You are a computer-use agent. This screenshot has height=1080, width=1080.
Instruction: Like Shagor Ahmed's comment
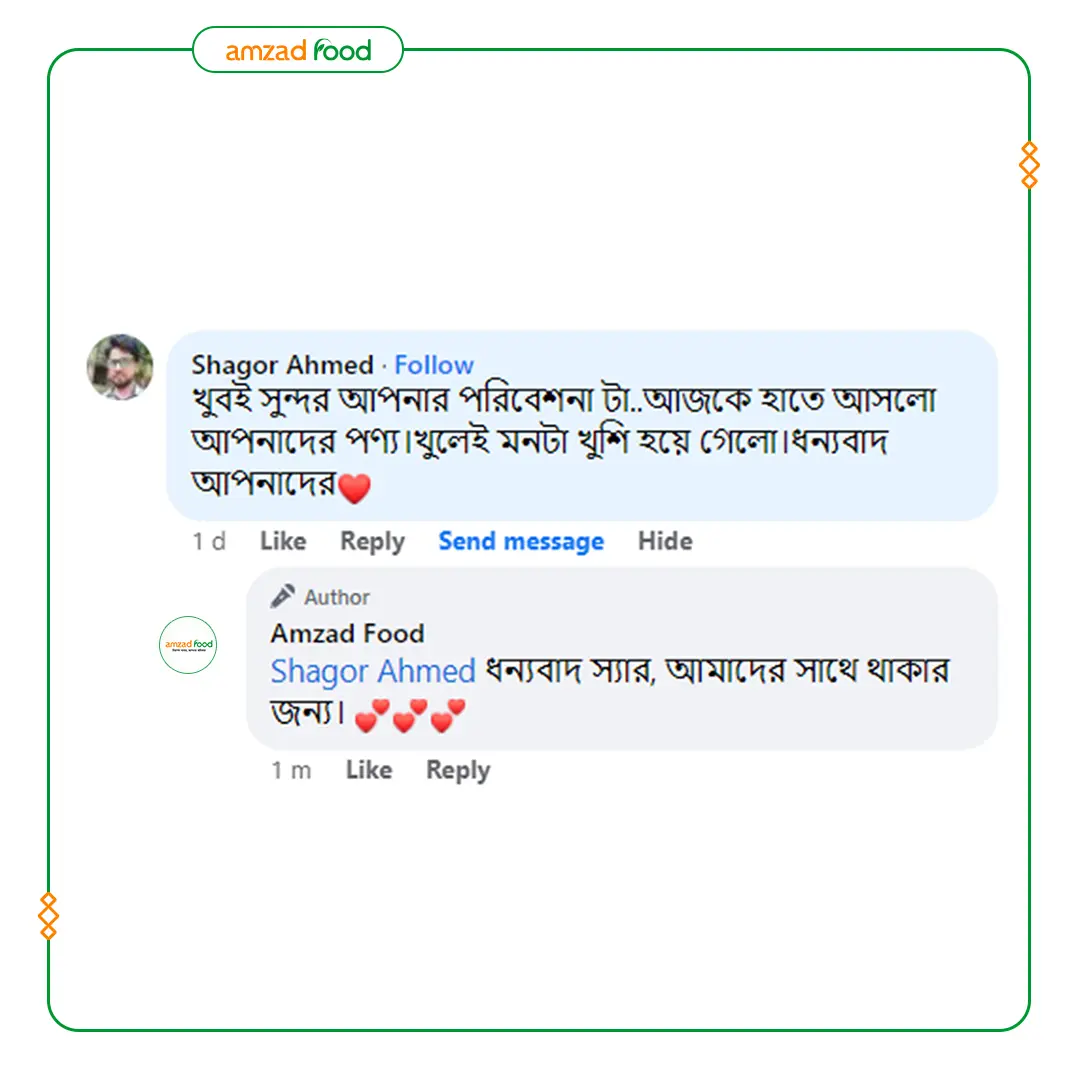coord(283,542)
